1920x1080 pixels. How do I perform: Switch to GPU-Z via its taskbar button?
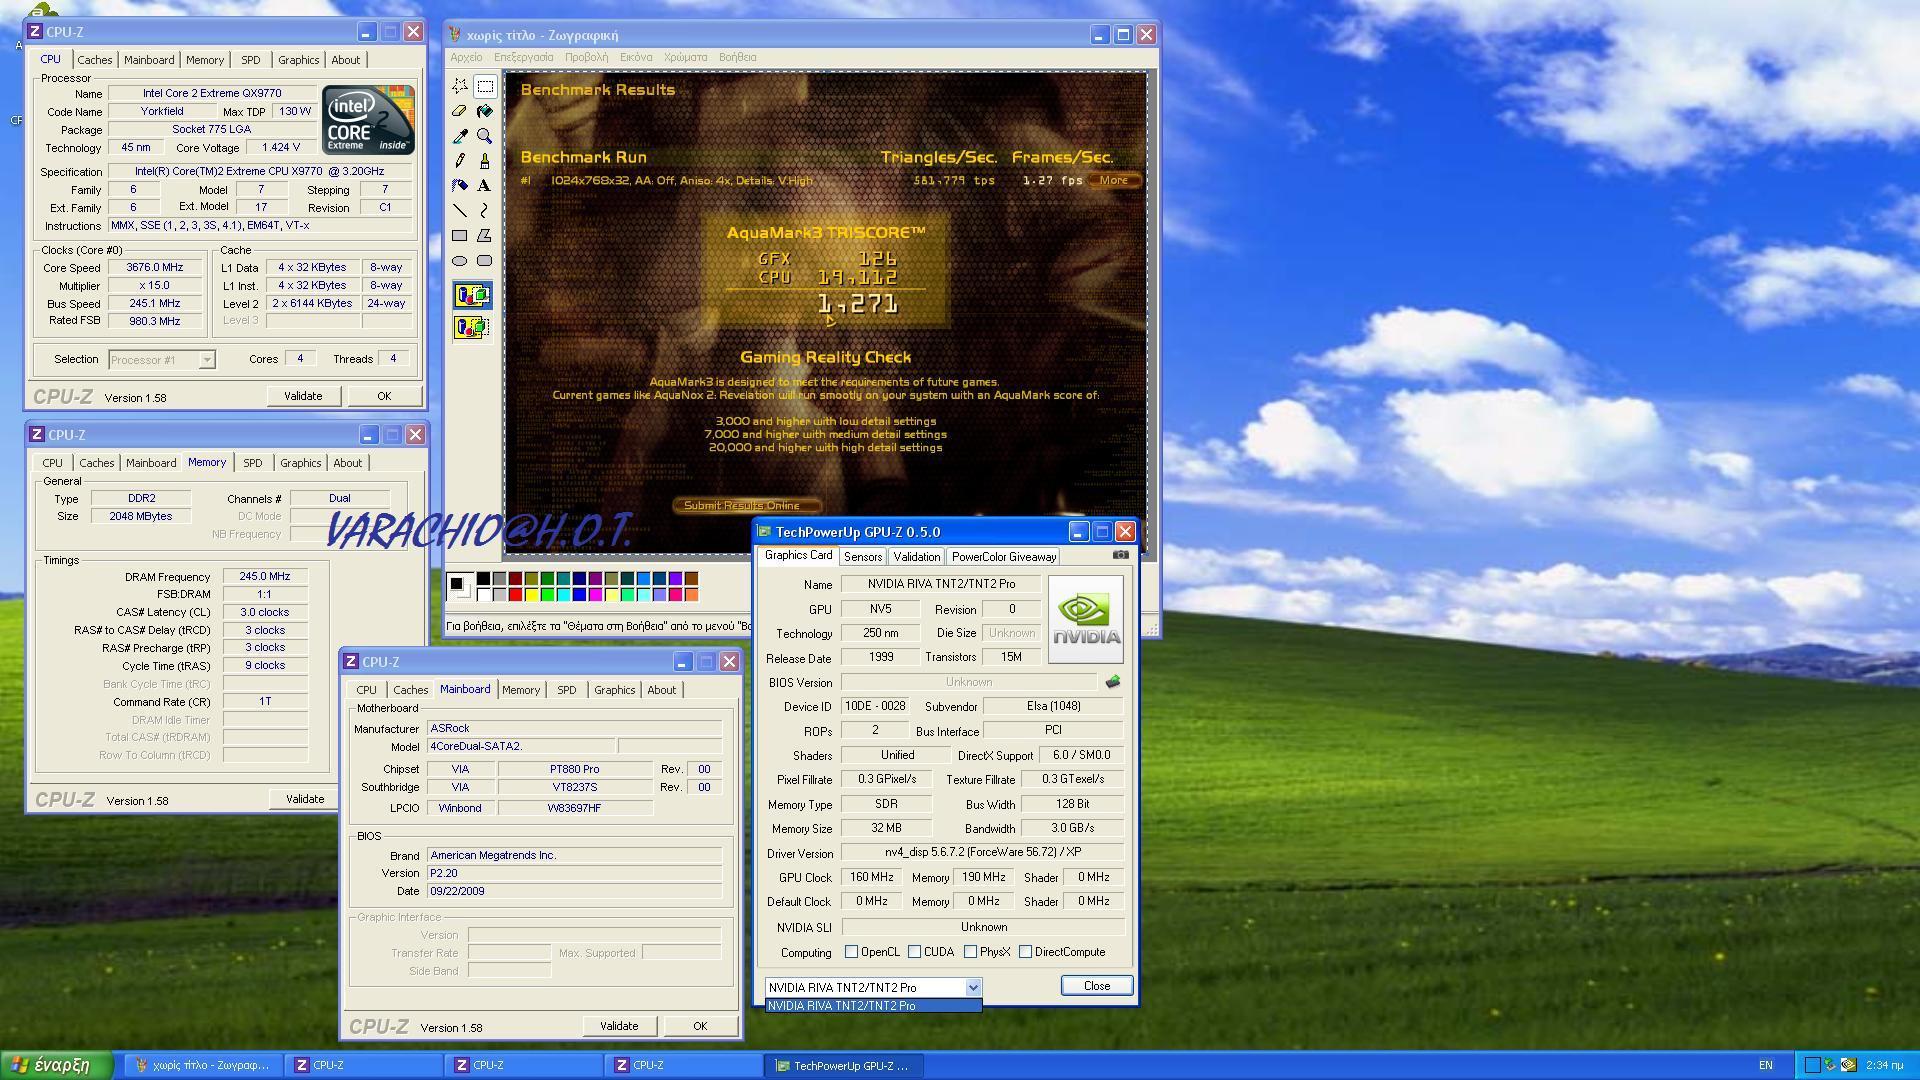coord(843,1066)
